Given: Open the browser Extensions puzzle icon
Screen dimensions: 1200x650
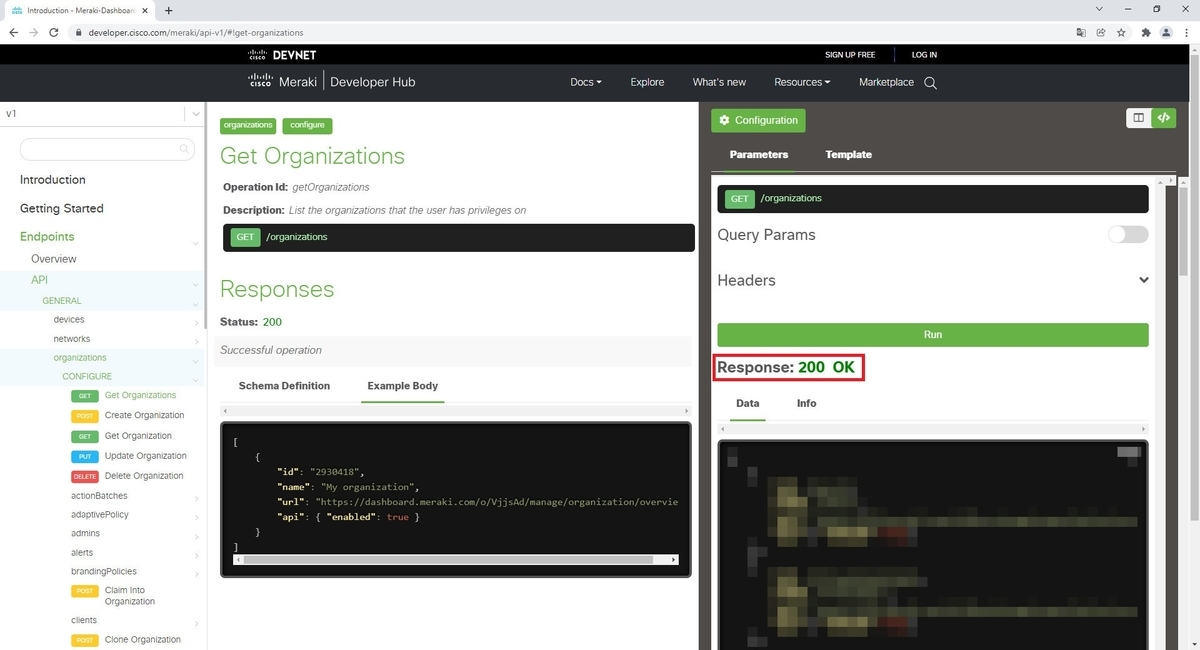Looking at the screenshot, I should pos(1145,32).
